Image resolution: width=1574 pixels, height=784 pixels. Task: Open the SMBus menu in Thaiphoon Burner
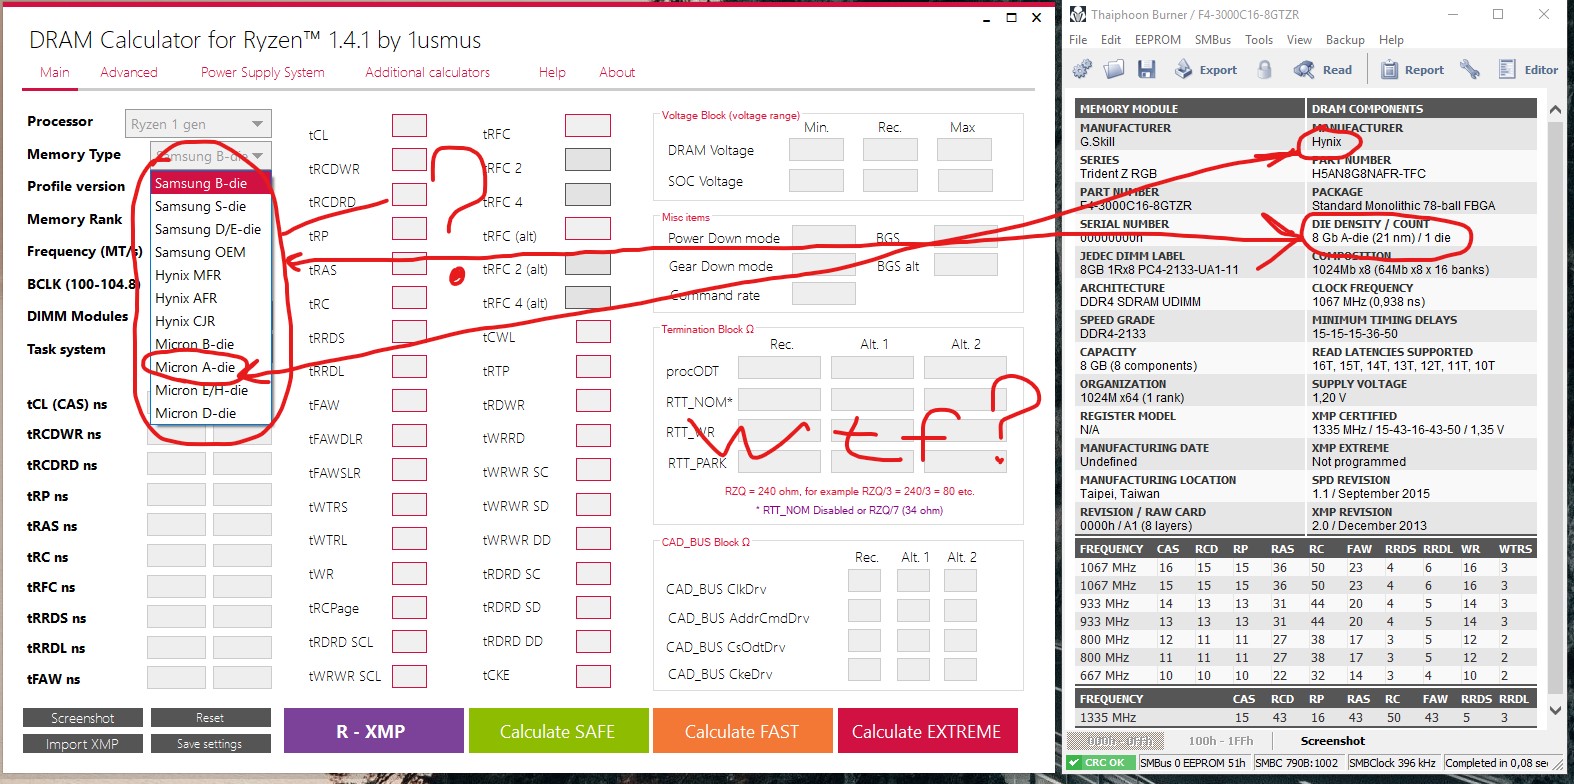pos(1213,40)
